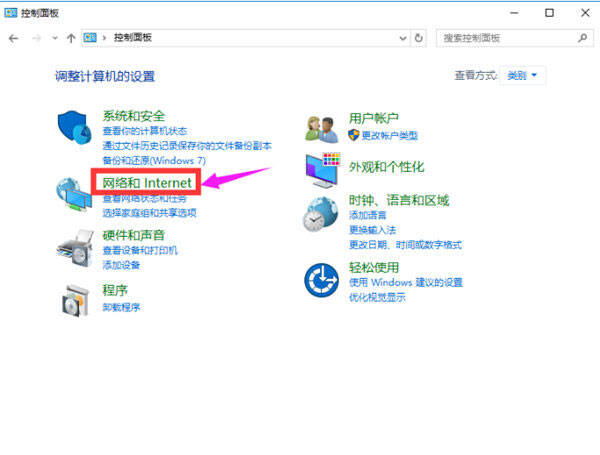The width and height of the screenshot is (600, 455).
Task: Open 卸载程序 link
Action: [121, 307]
